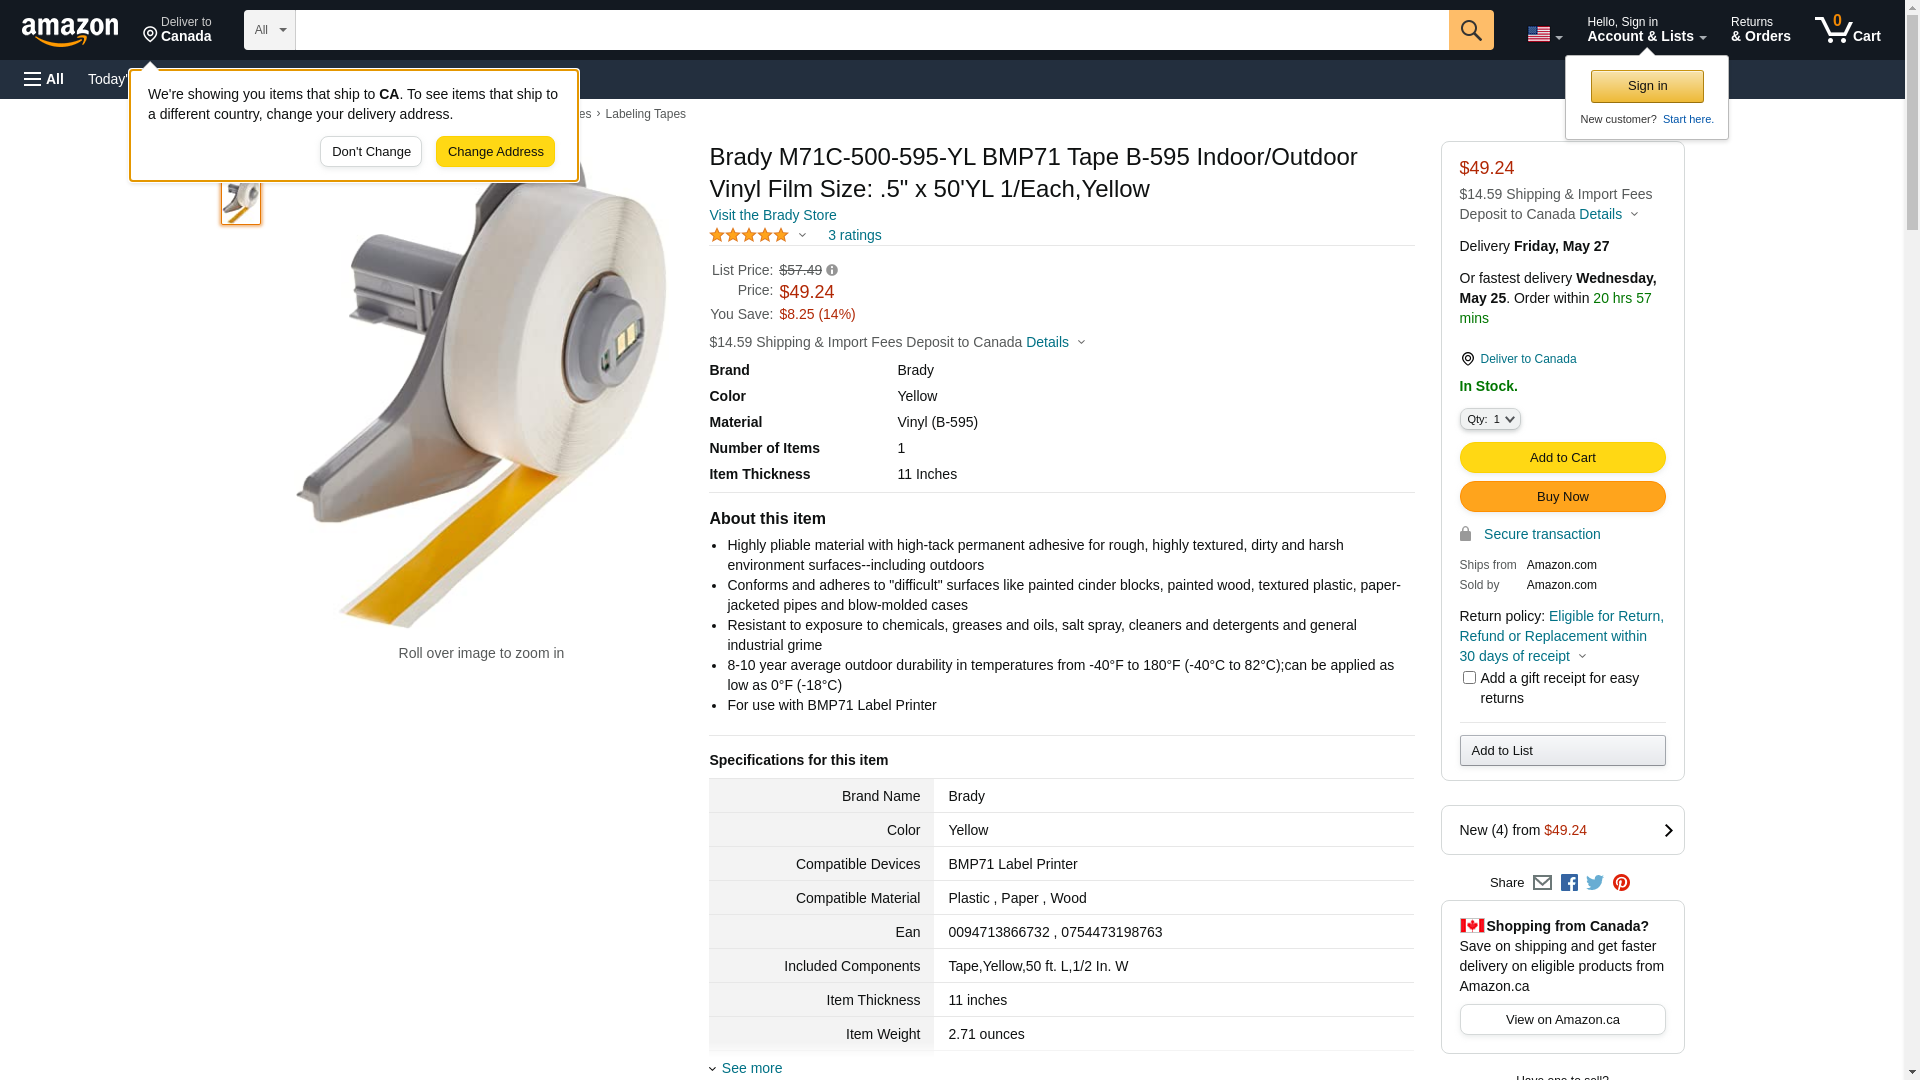Image resolution: width=1920 pixels, height=1080 pixels.
Task: Expand See more specifications
Action: coord(751,1068)
